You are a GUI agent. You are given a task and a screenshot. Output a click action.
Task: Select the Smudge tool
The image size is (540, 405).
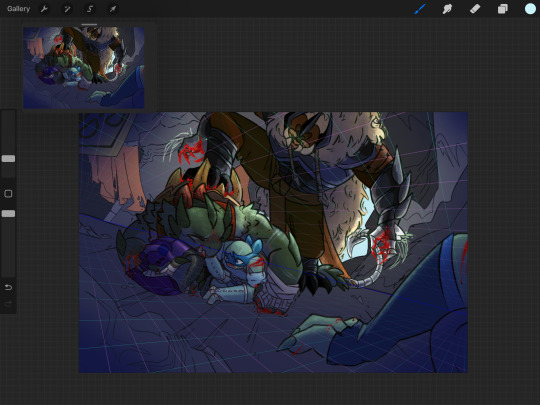(447, 9)
